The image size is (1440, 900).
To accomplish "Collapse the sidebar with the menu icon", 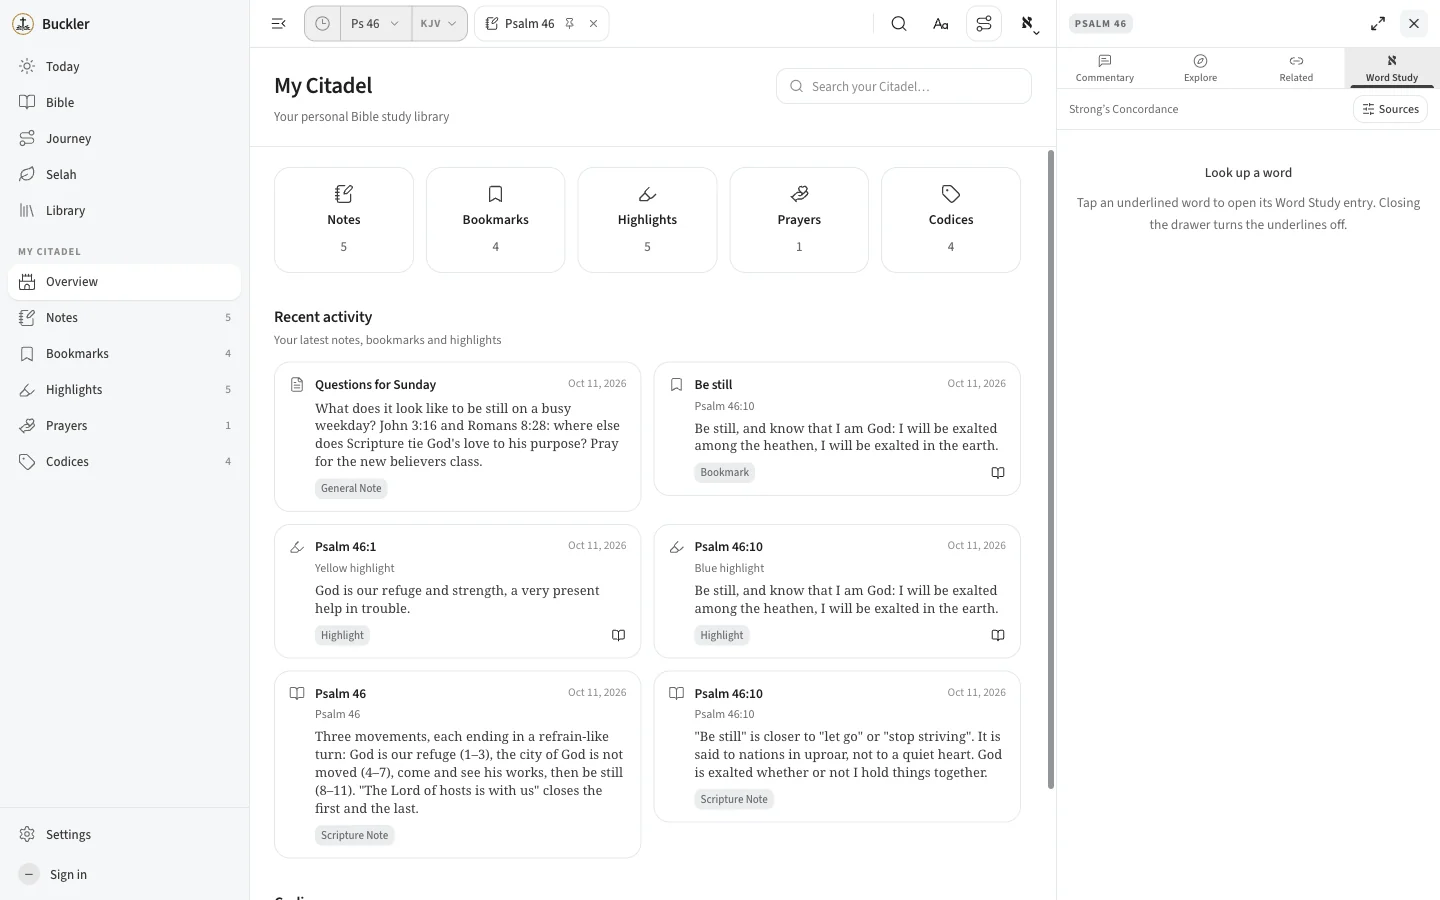I will pos(279,24).
